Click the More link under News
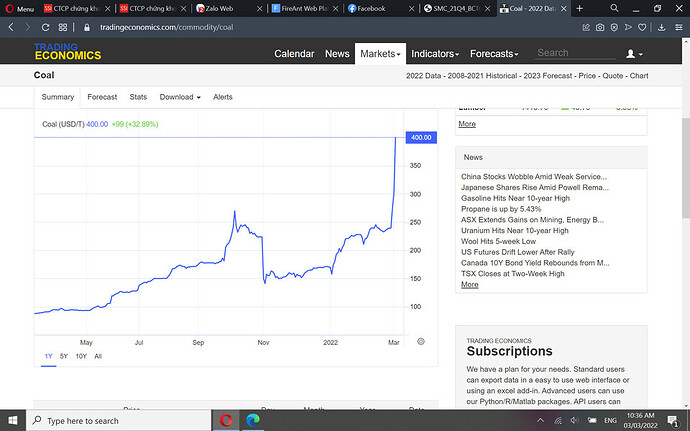Screen dimensions: 690x431 (x=469, y=285)
